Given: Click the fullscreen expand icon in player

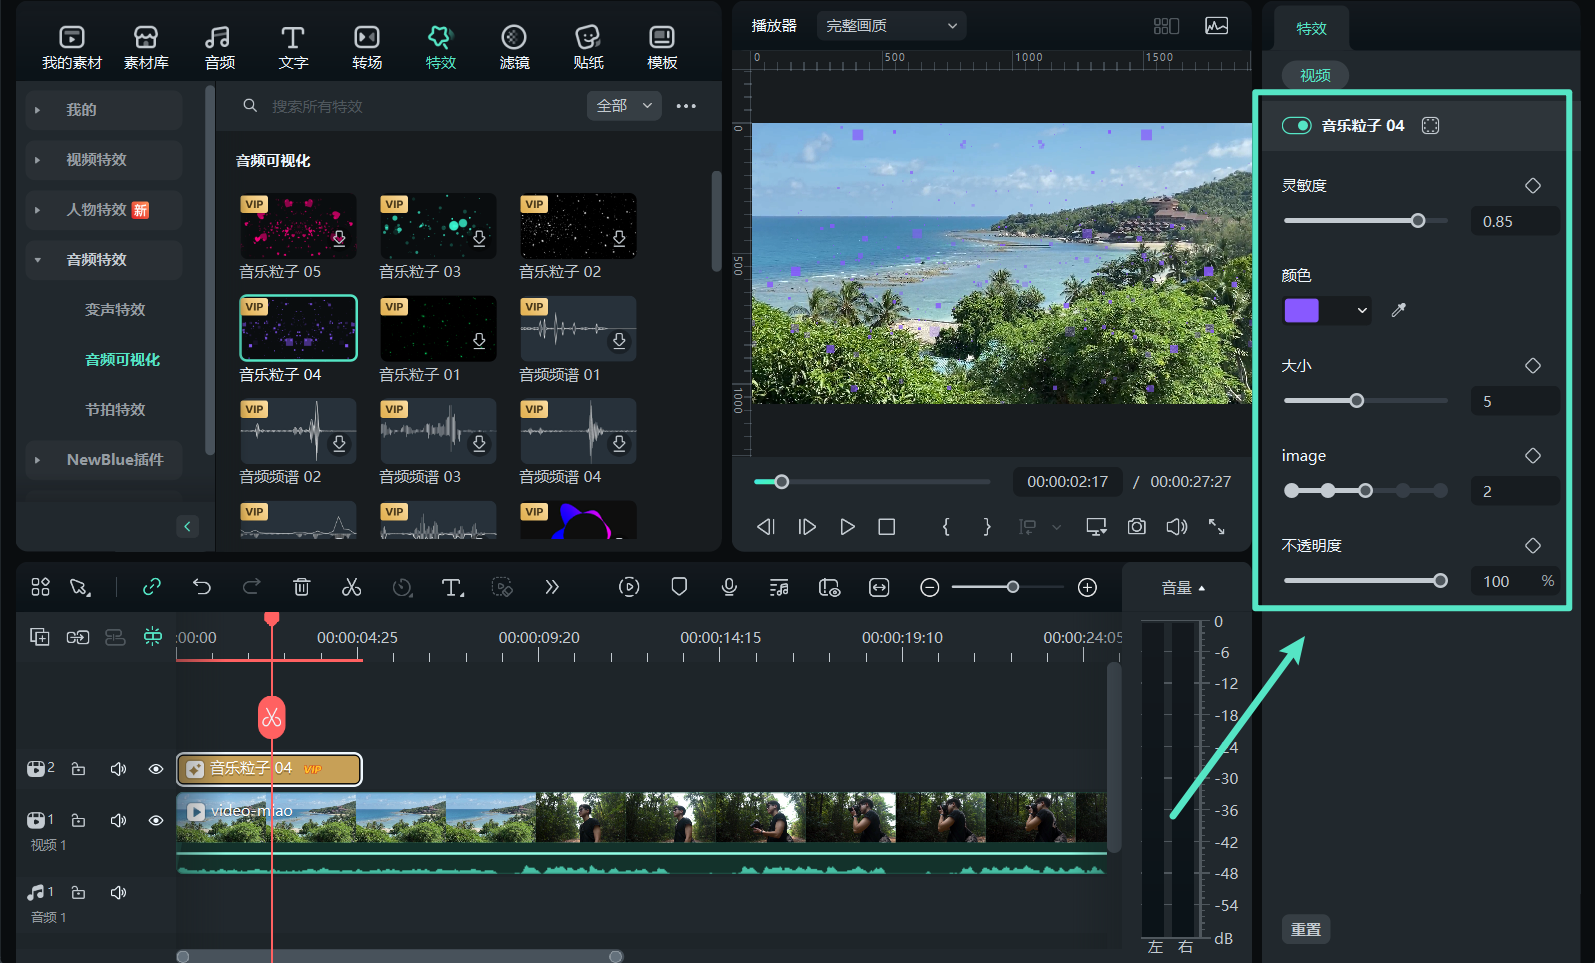Looking at the screenshot, I should pyautogui.click(x=1216, y=526).
